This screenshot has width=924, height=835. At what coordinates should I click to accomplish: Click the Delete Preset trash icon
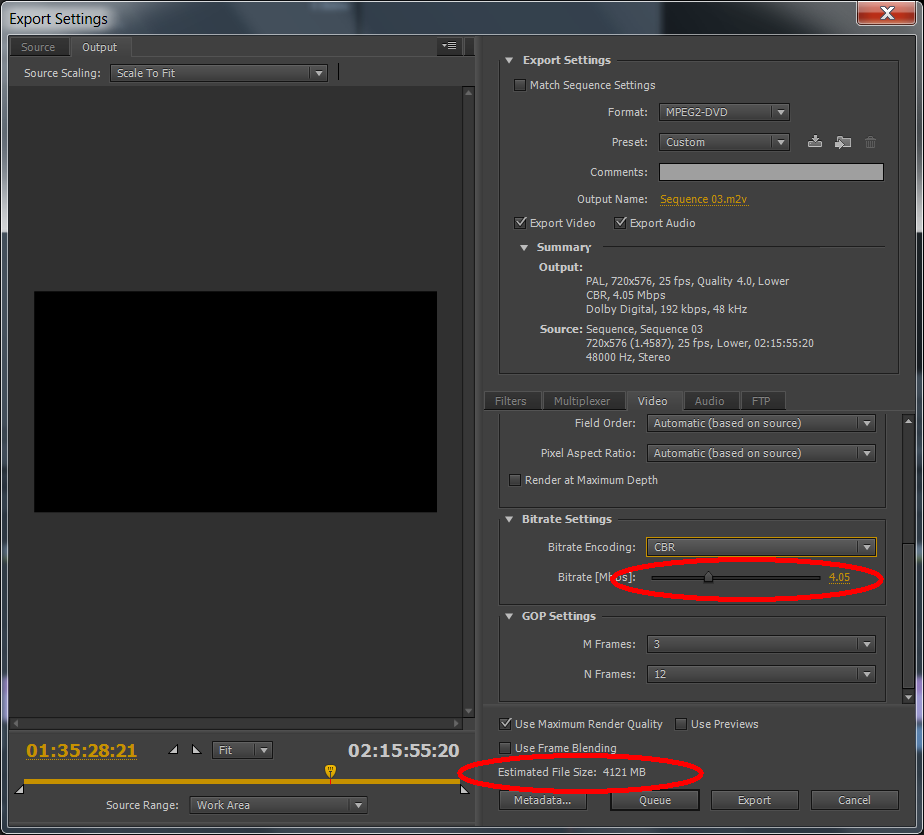[870, 141]
